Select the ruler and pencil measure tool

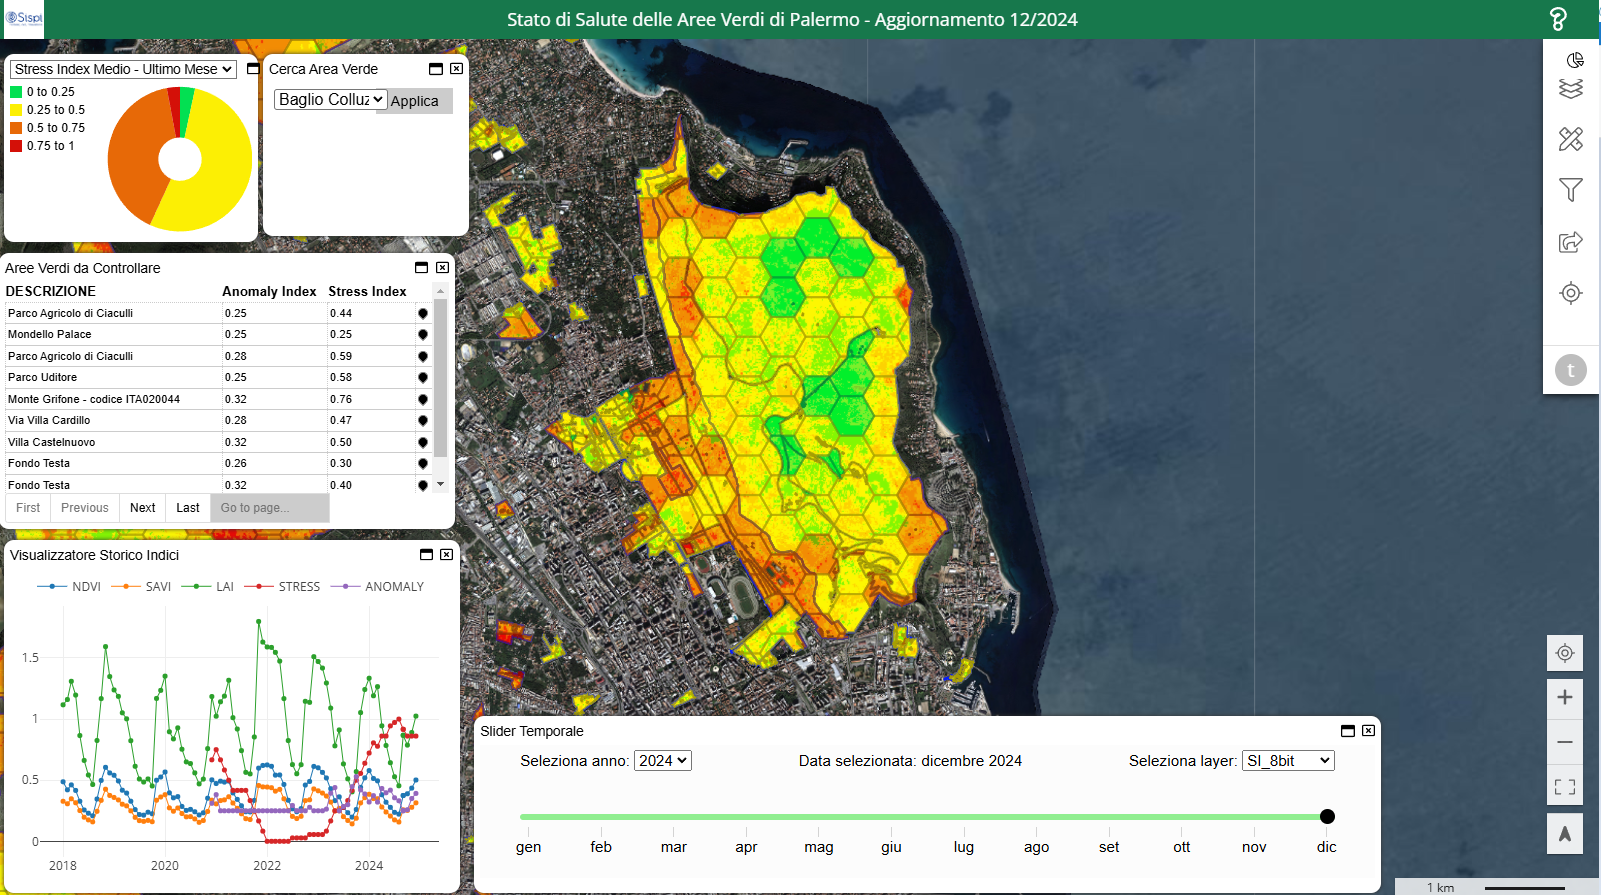tap(1570, 139)
